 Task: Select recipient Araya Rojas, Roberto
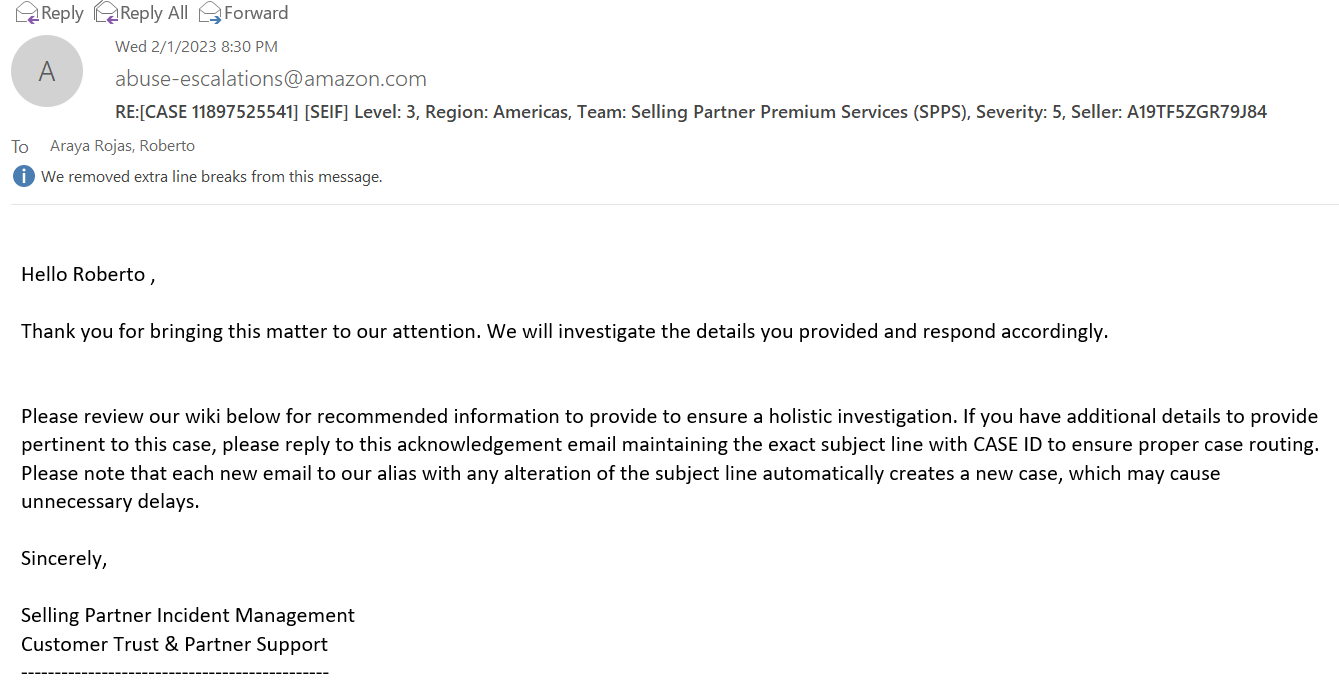tap(122, 146)
